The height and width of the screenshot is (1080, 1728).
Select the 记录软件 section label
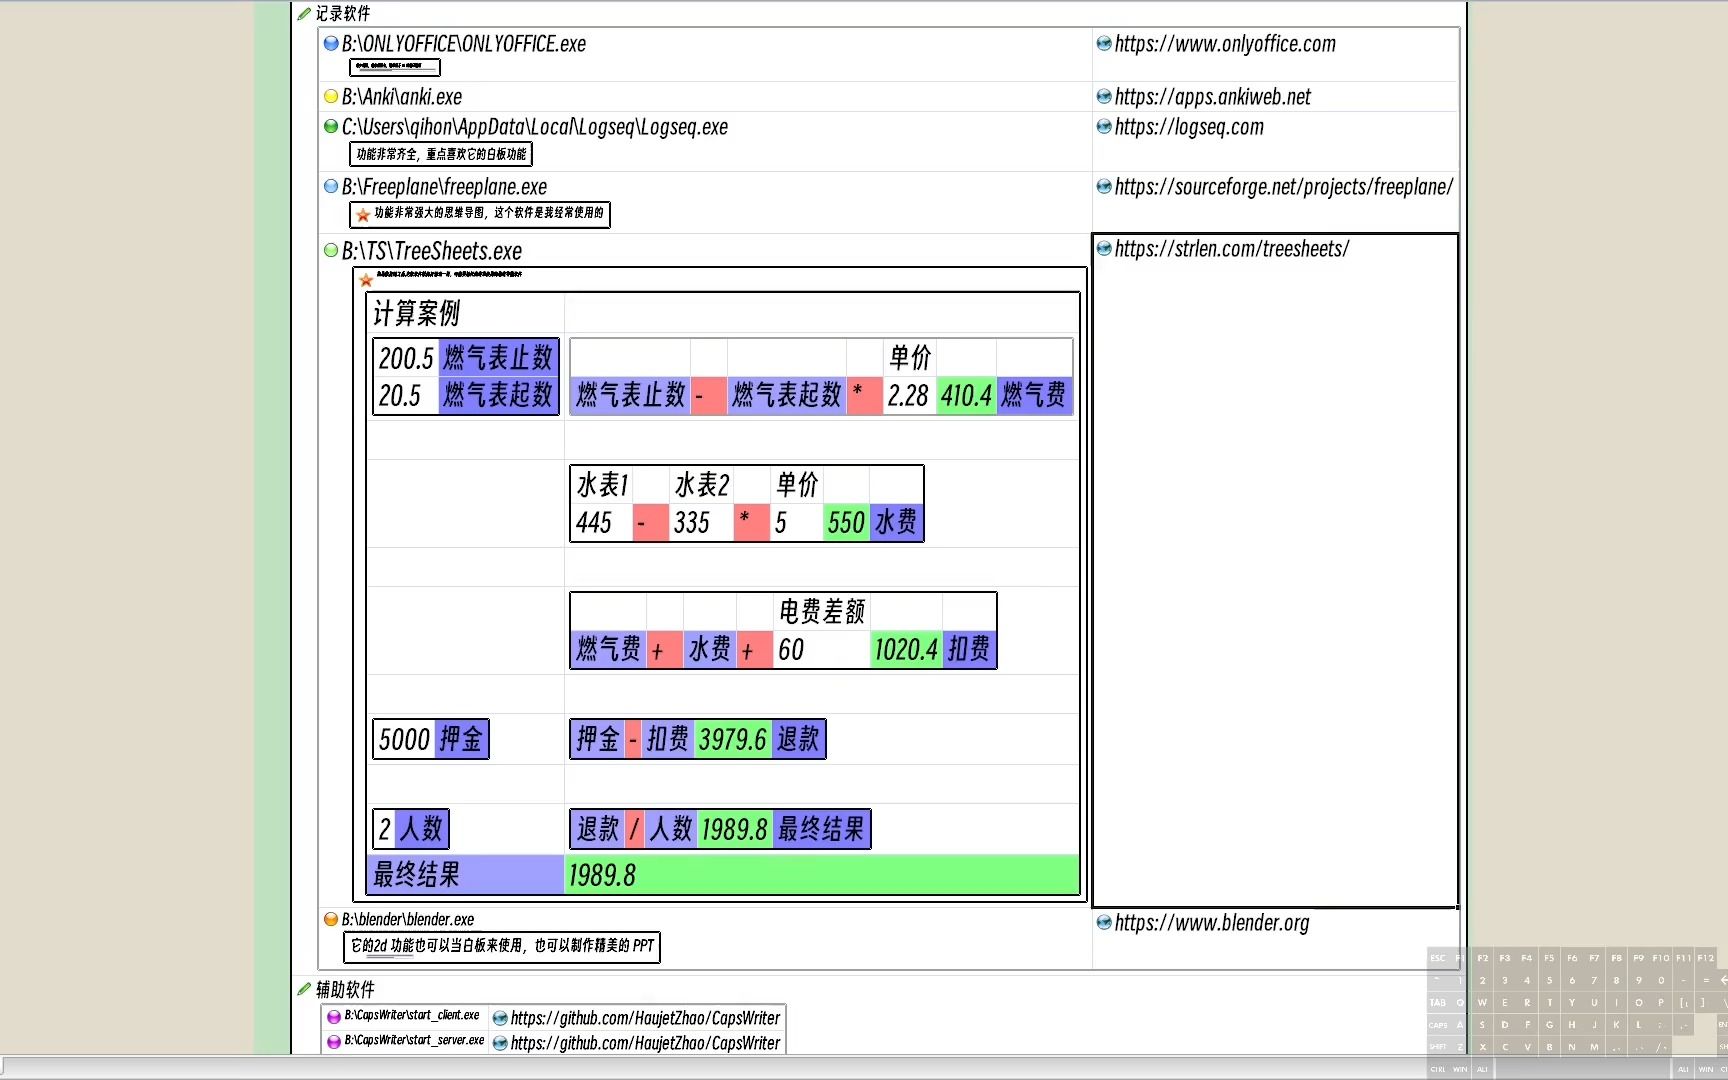[x=343, y=13]
